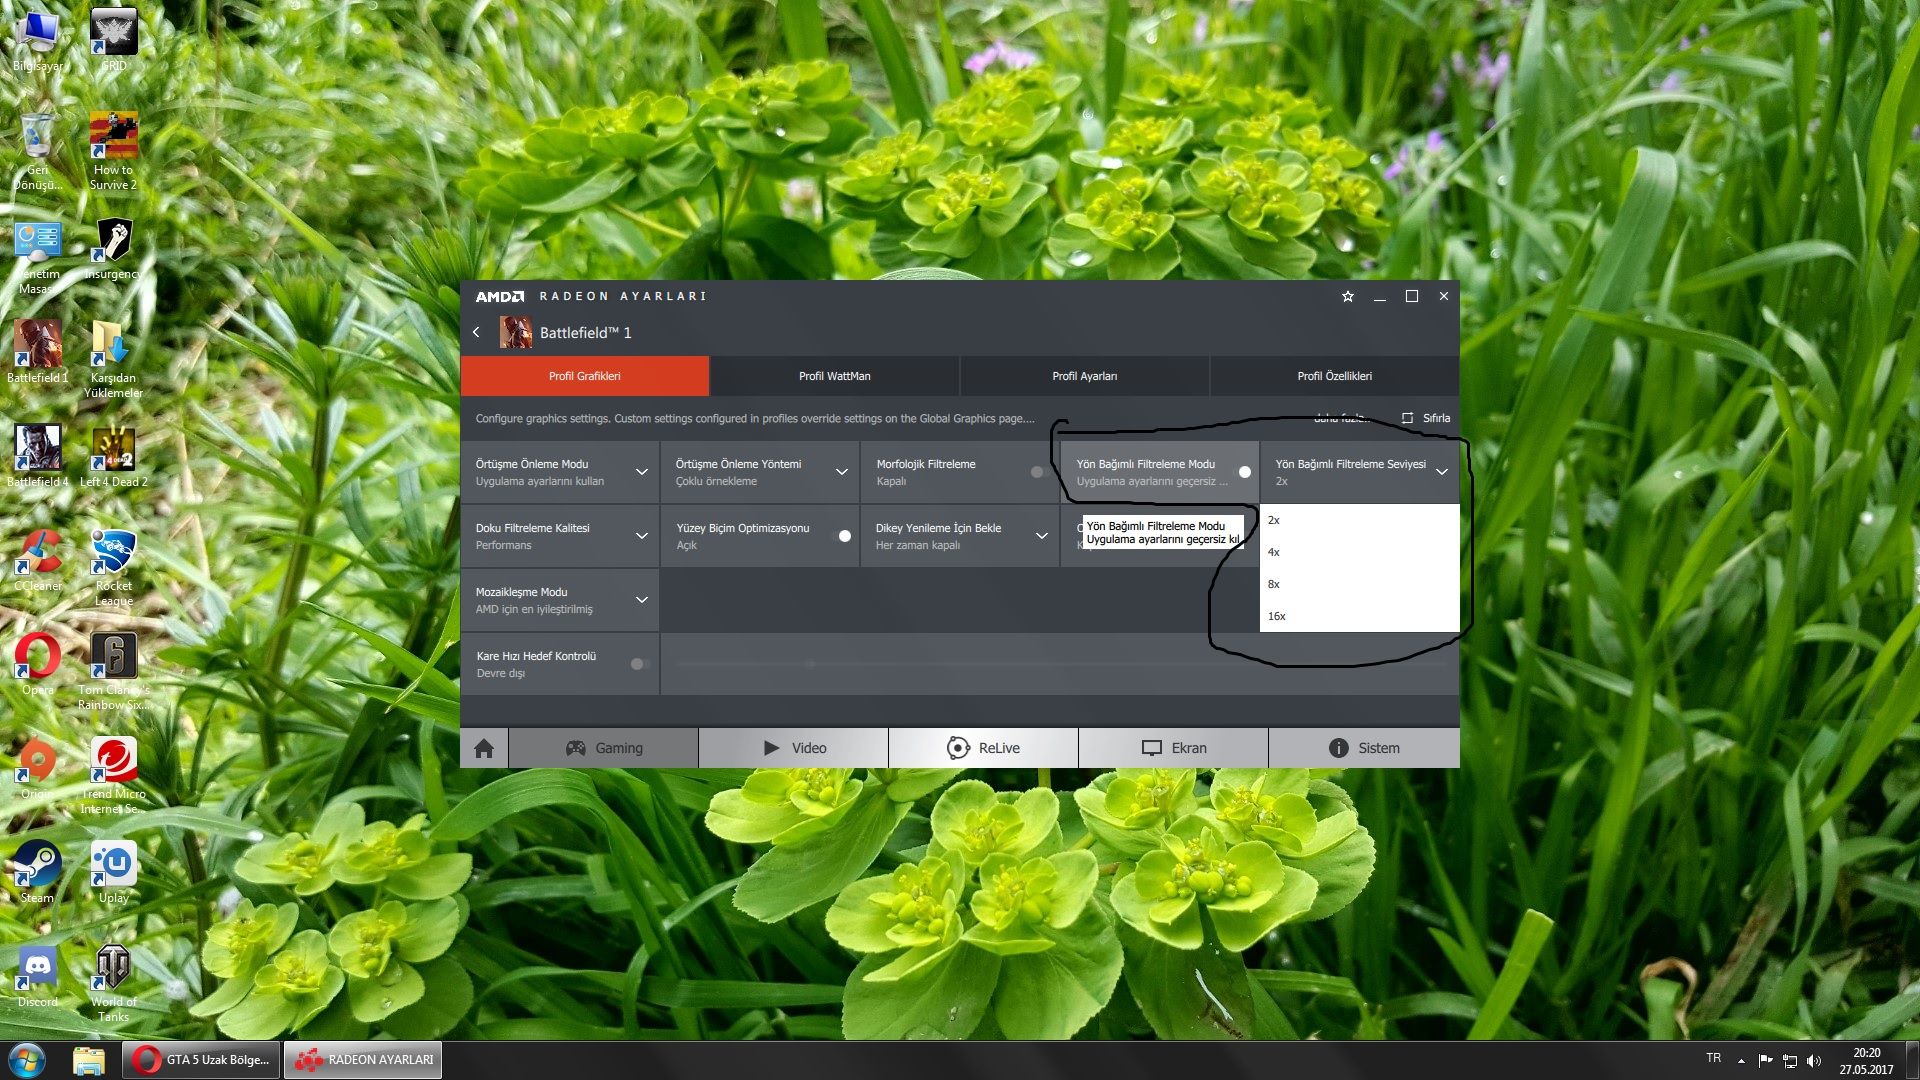The height and width of the screenshot is (1080, 1920).
Task: Open the Gaming section
Action: click(604, 748)
